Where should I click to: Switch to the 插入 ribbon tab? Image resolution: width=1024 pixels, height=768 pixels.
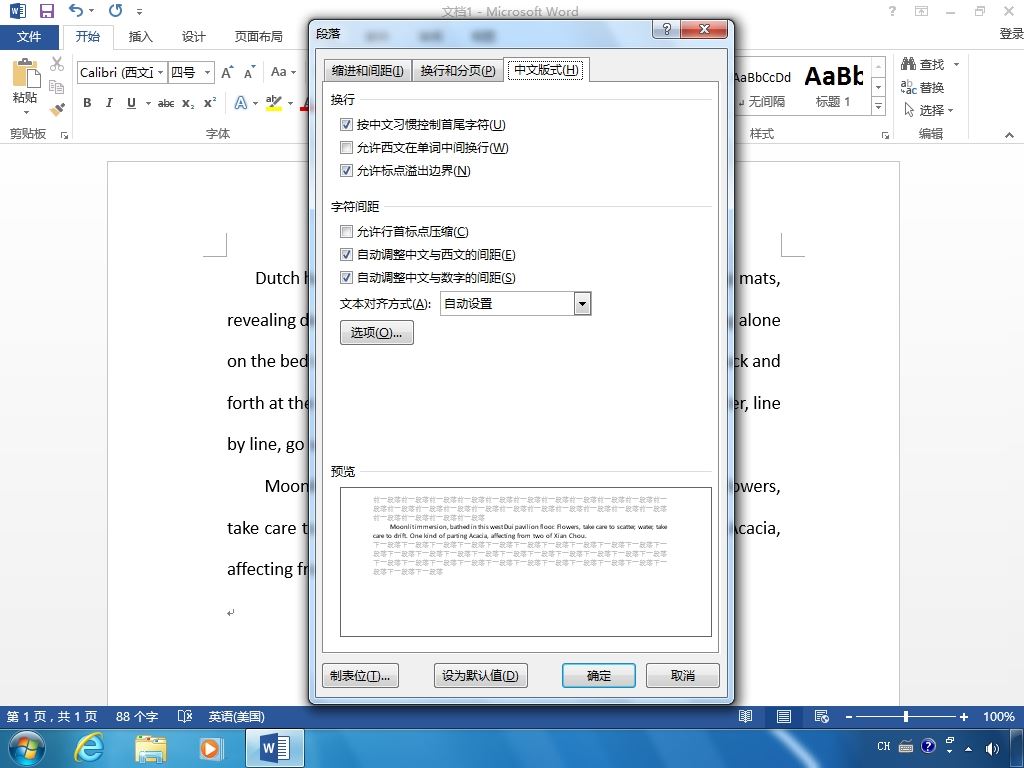[x=140, y=37]
